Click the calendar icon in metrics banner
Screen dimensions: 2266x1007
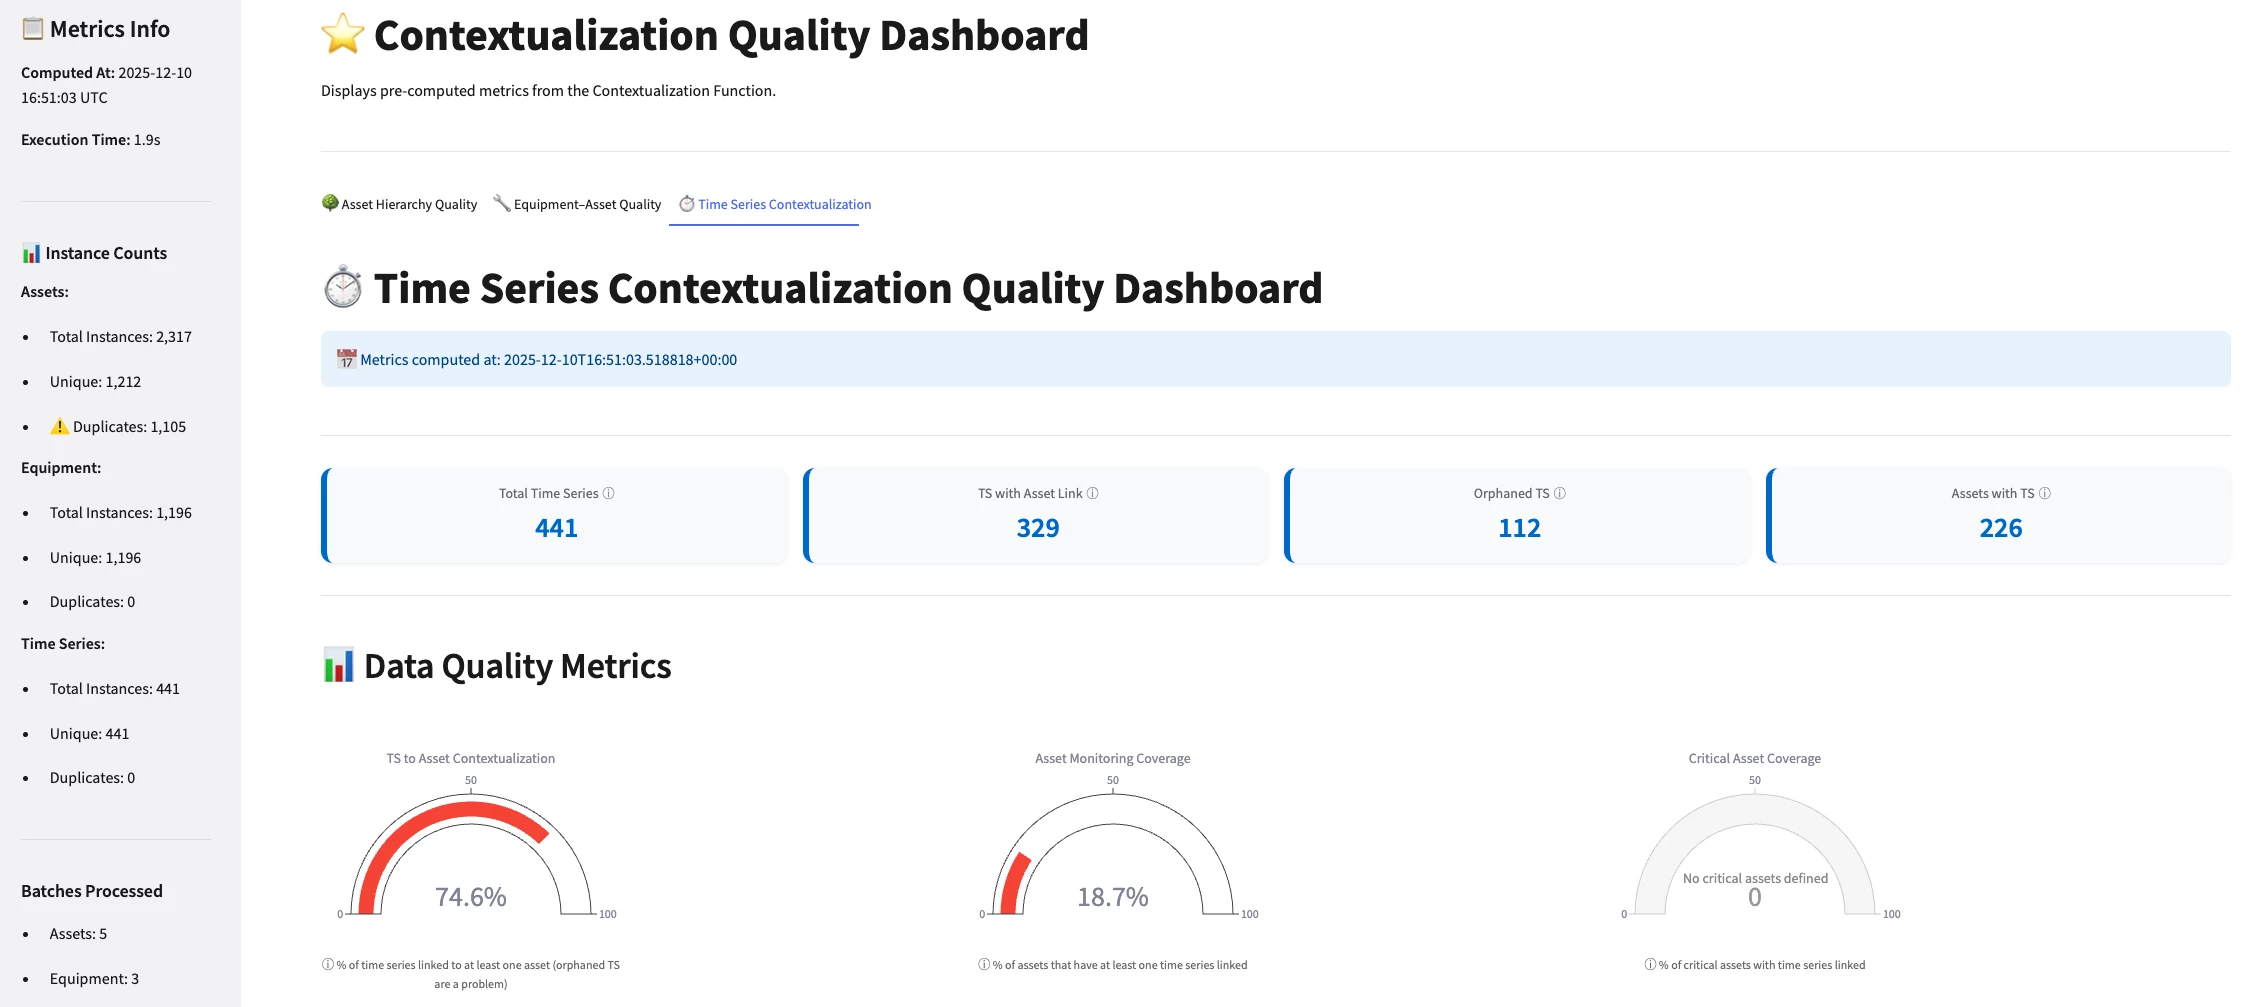(x=346, y=359)
